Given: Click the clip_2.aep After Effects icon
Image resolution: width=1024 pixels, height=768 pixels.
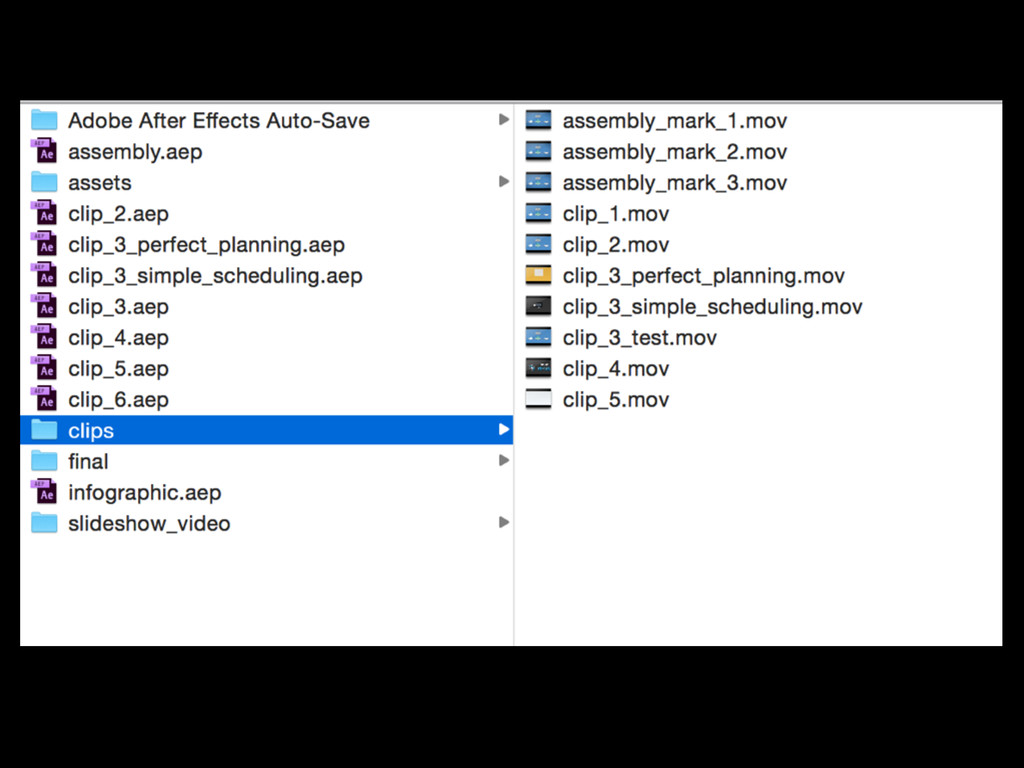Looking at the screenshot, I should click(44, 214).
